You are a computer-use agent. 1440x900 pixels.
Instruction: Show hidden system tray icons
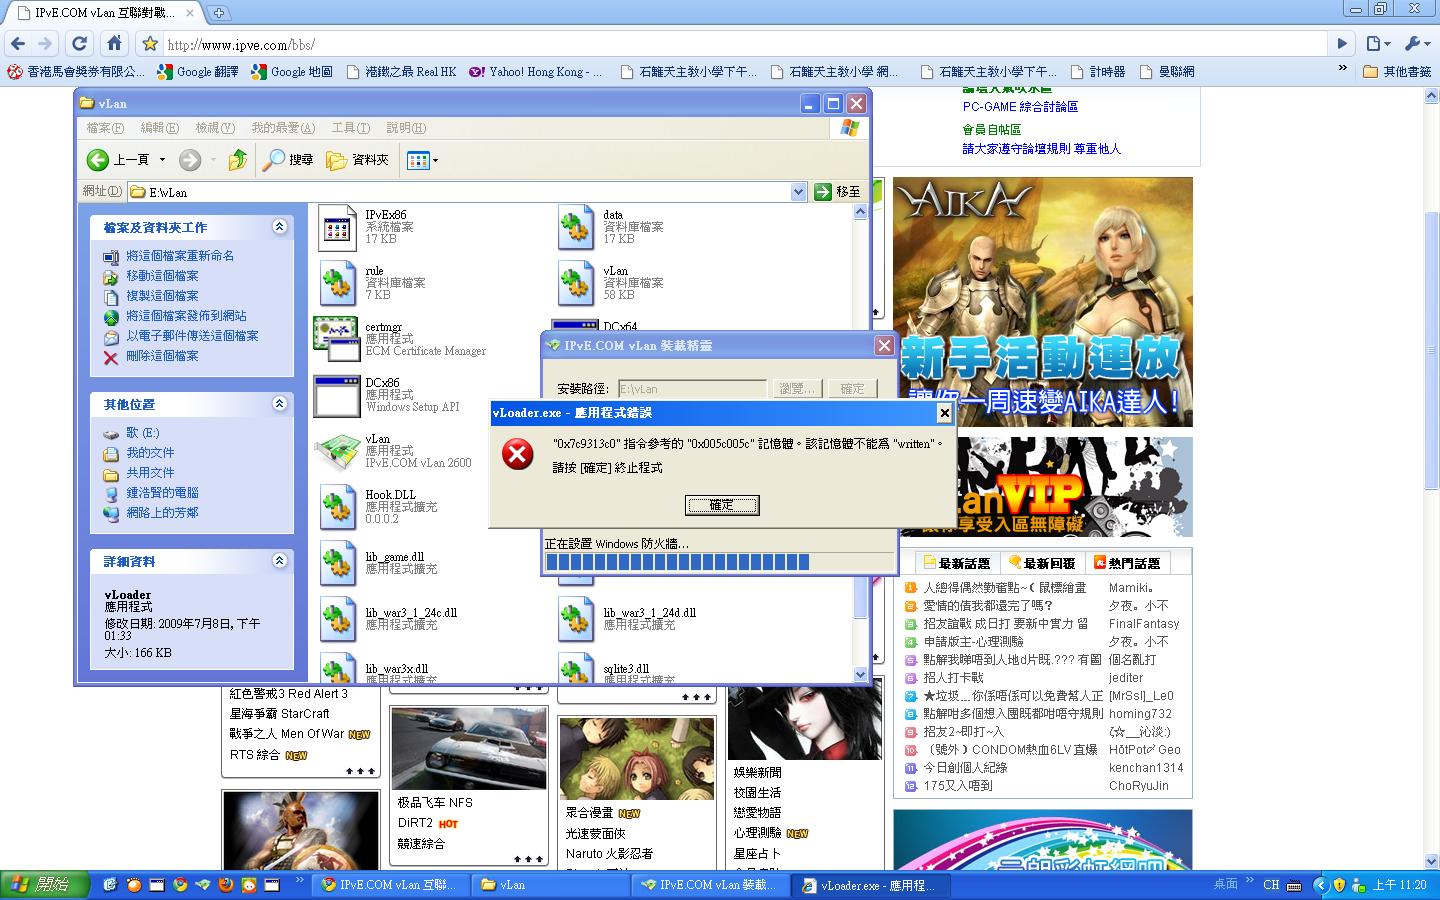[x=1320, y=885]
